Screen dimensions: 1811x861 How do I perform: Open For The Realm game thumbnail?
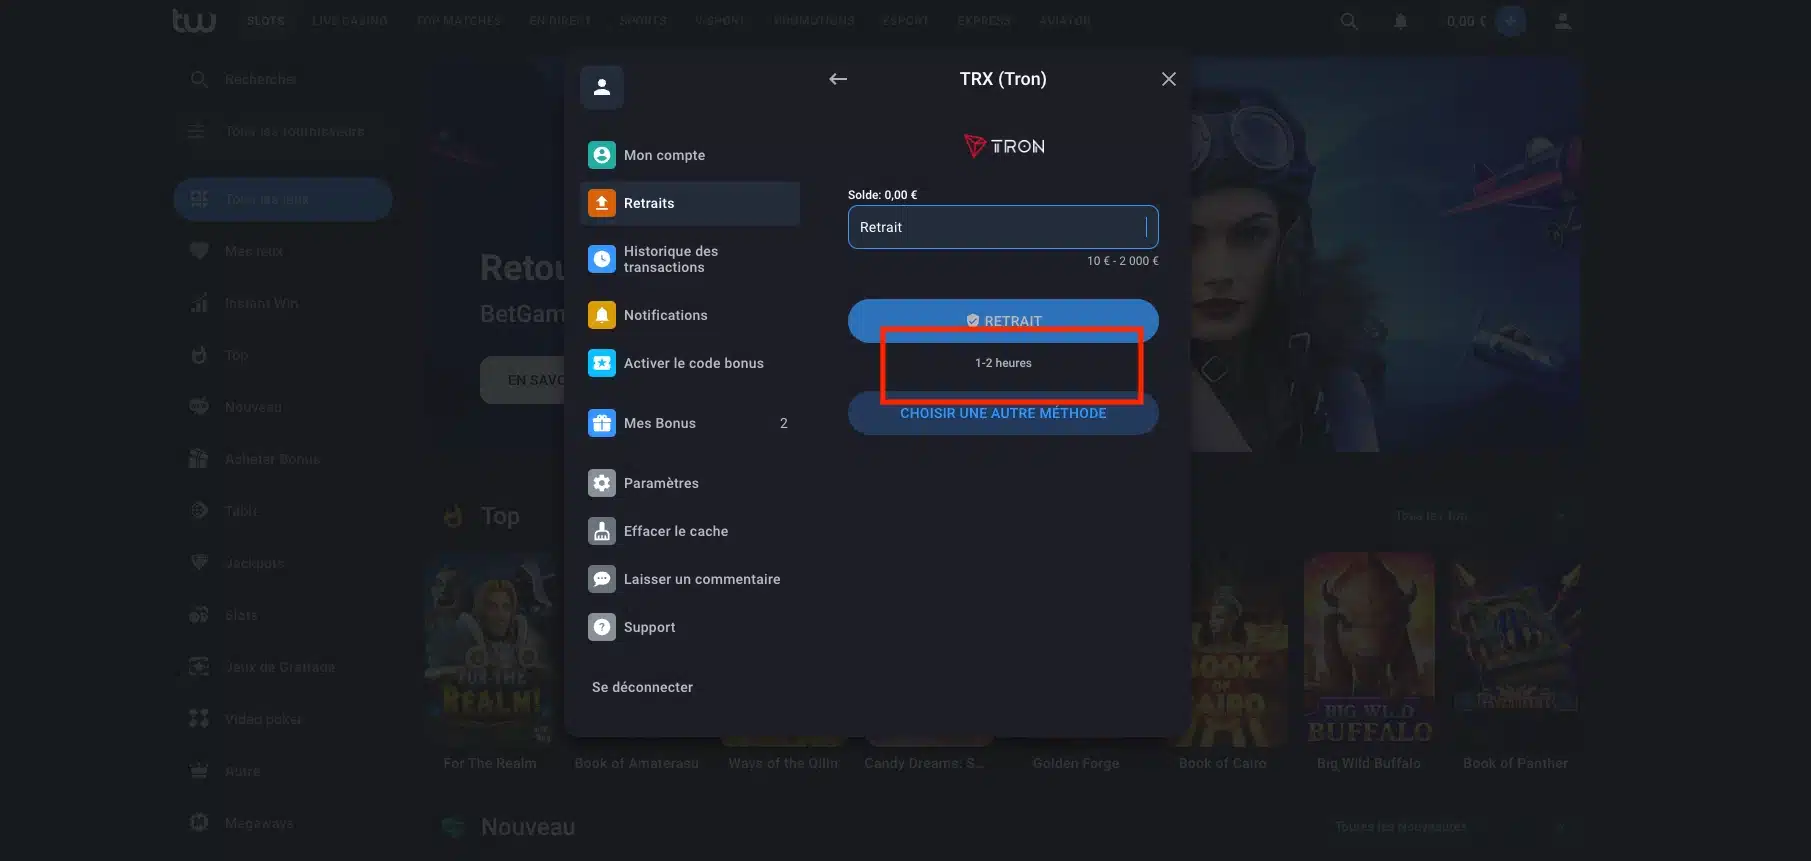coord(490,650)
